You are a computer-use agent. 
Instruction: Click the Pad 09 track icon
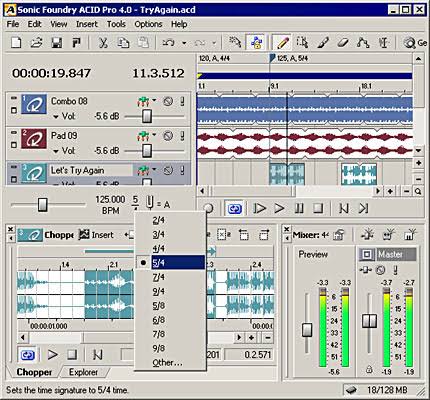pos(34,139)
